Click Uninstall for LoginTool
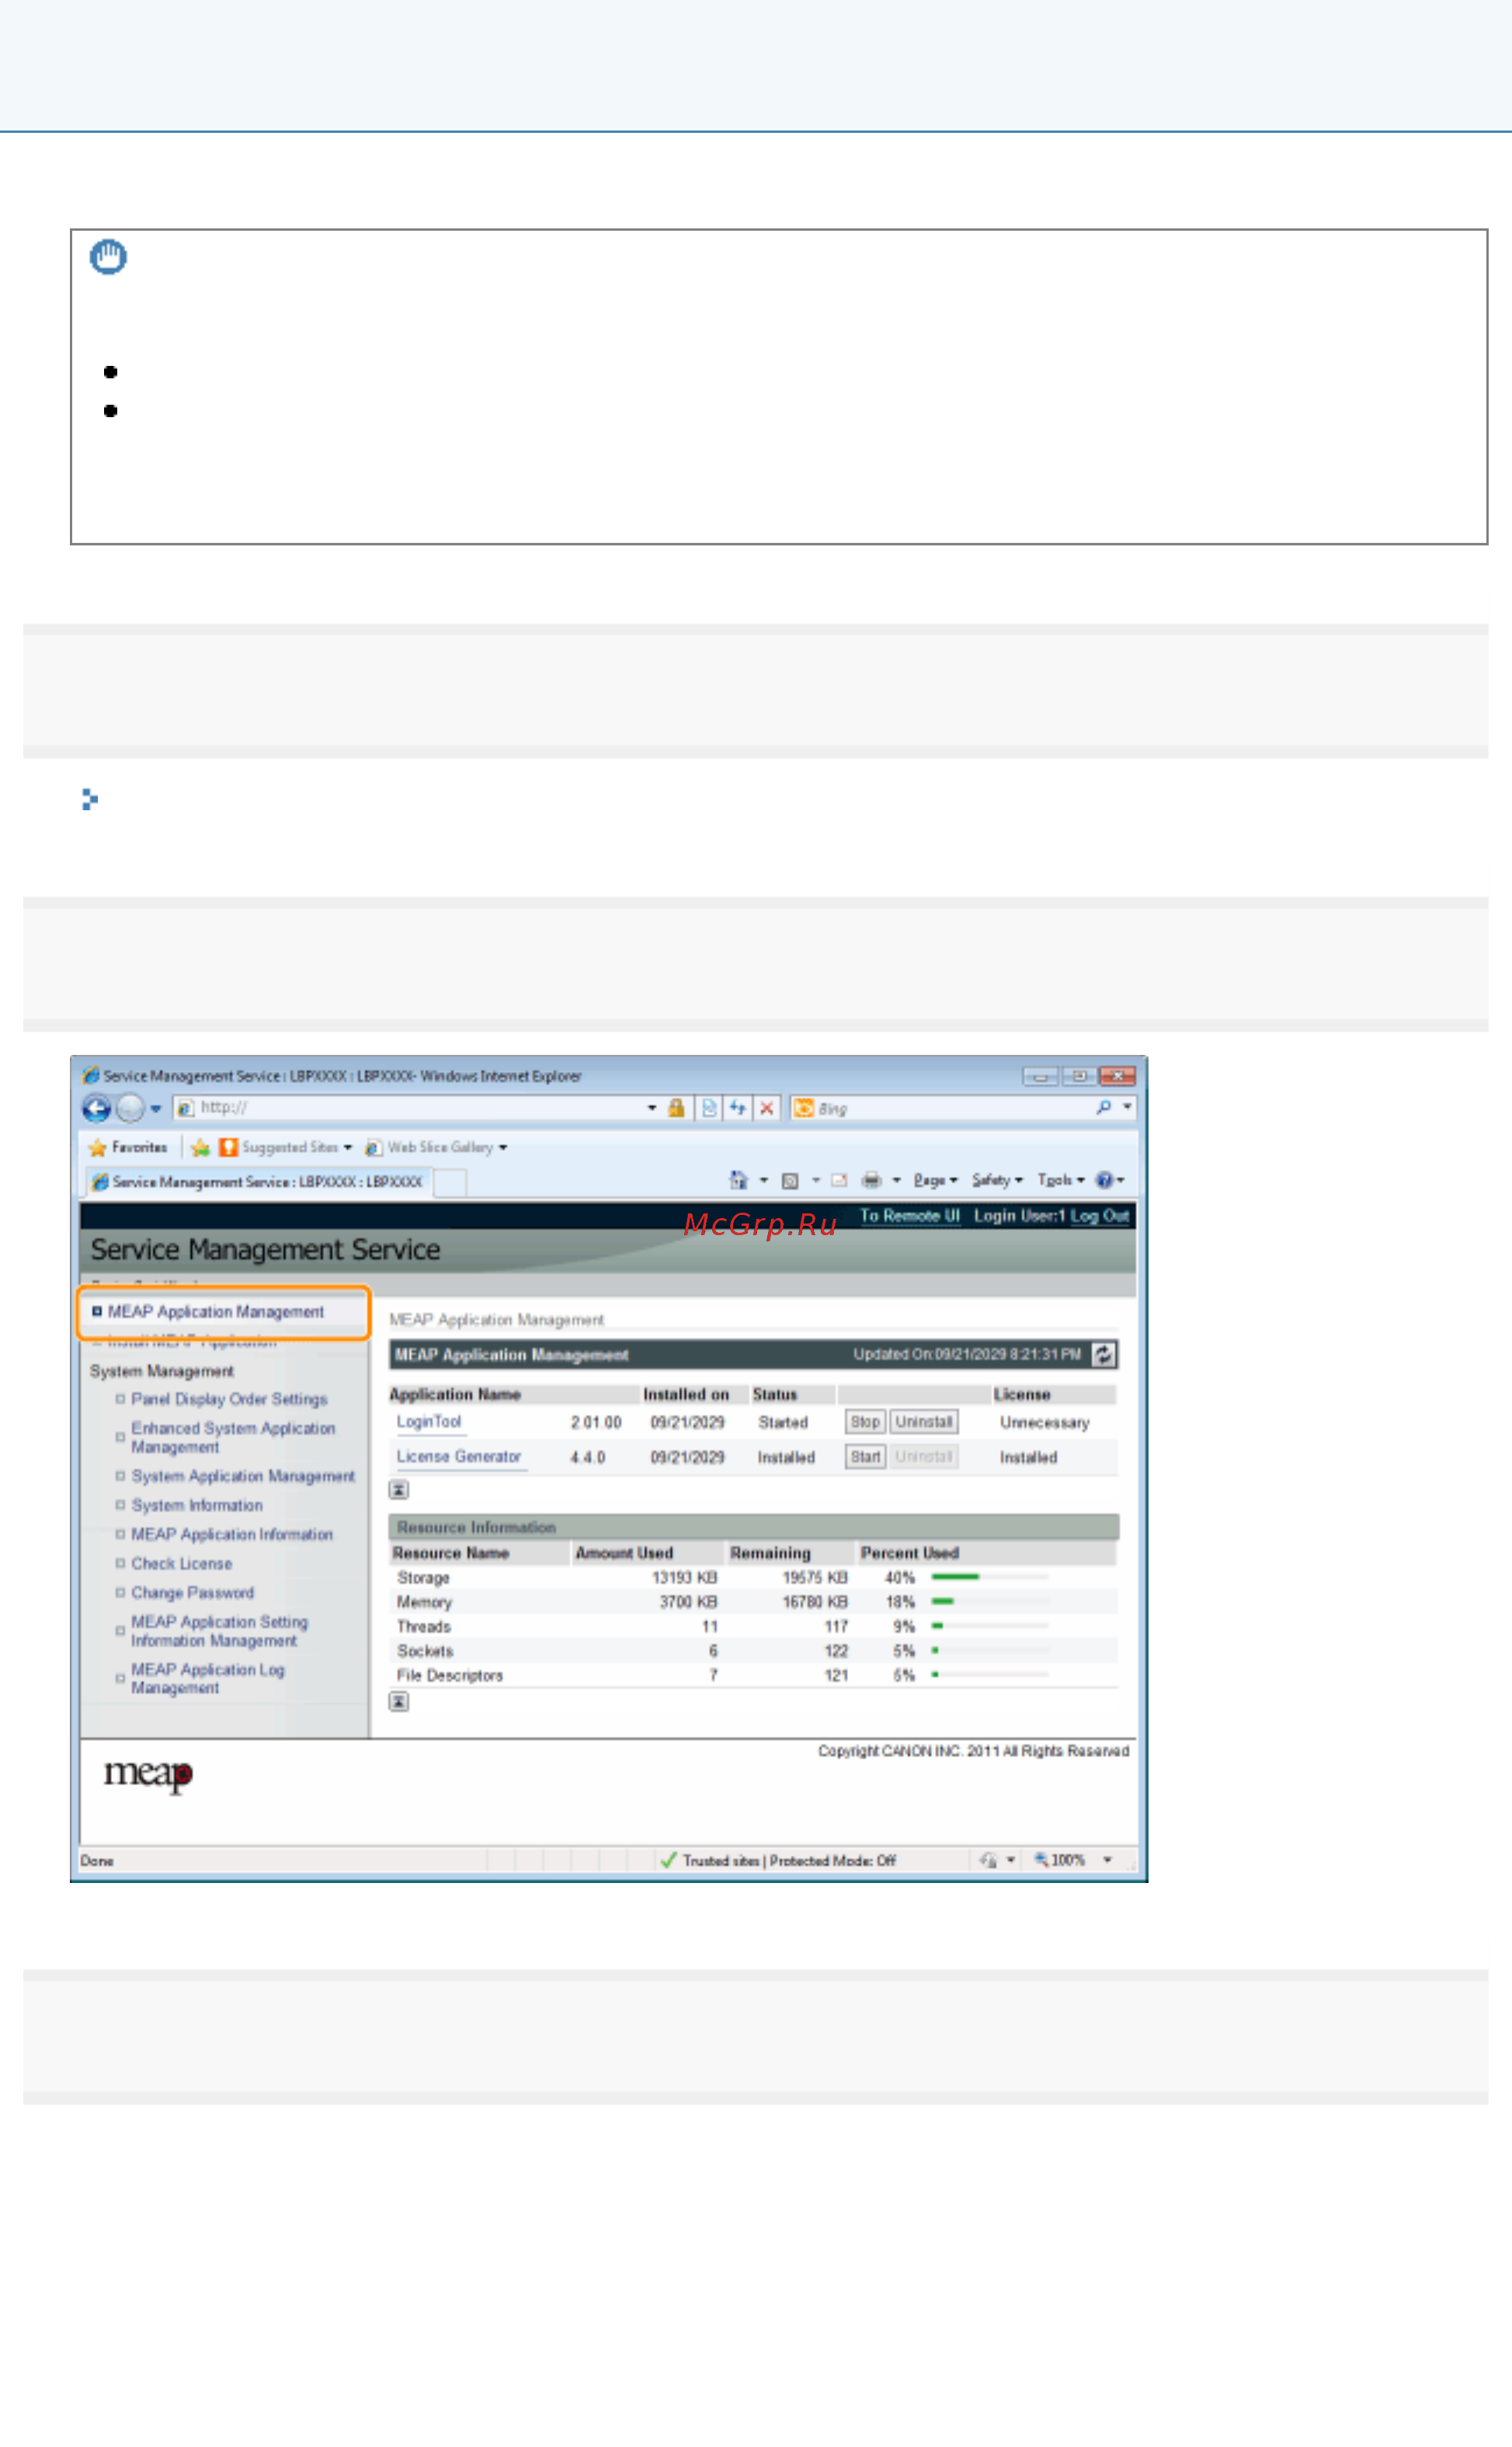This screenshot has width=1512, height=2447. (924, 1422)
